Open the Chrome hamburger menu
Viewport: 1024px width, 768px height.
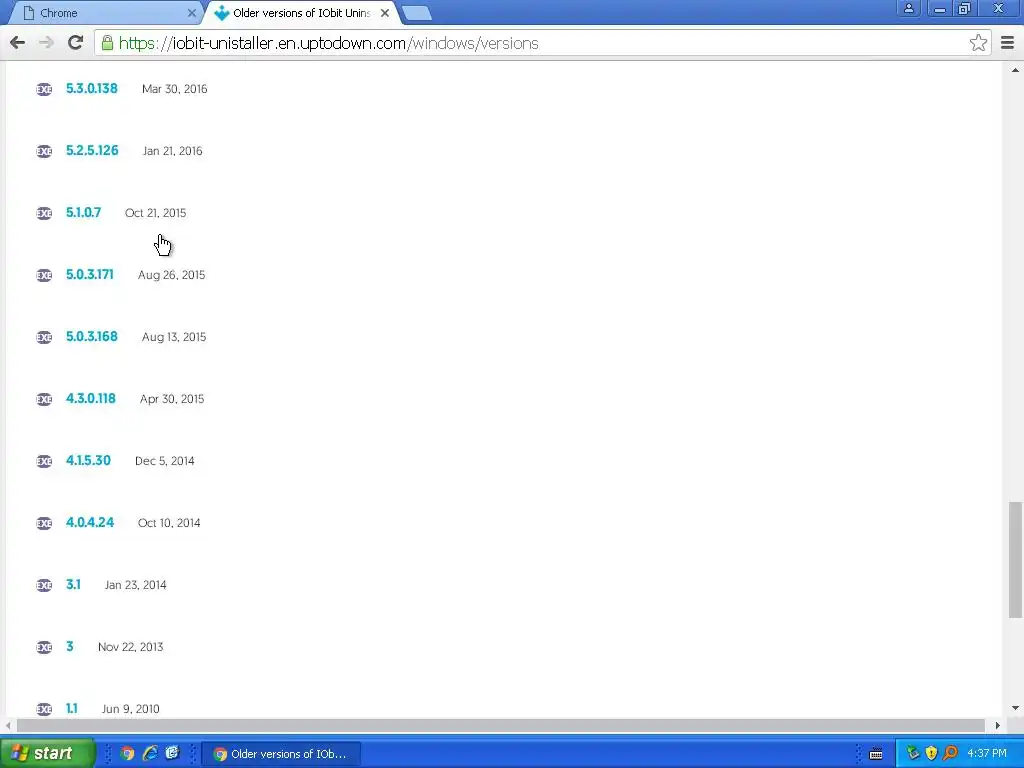click(x=1007, y=43)
